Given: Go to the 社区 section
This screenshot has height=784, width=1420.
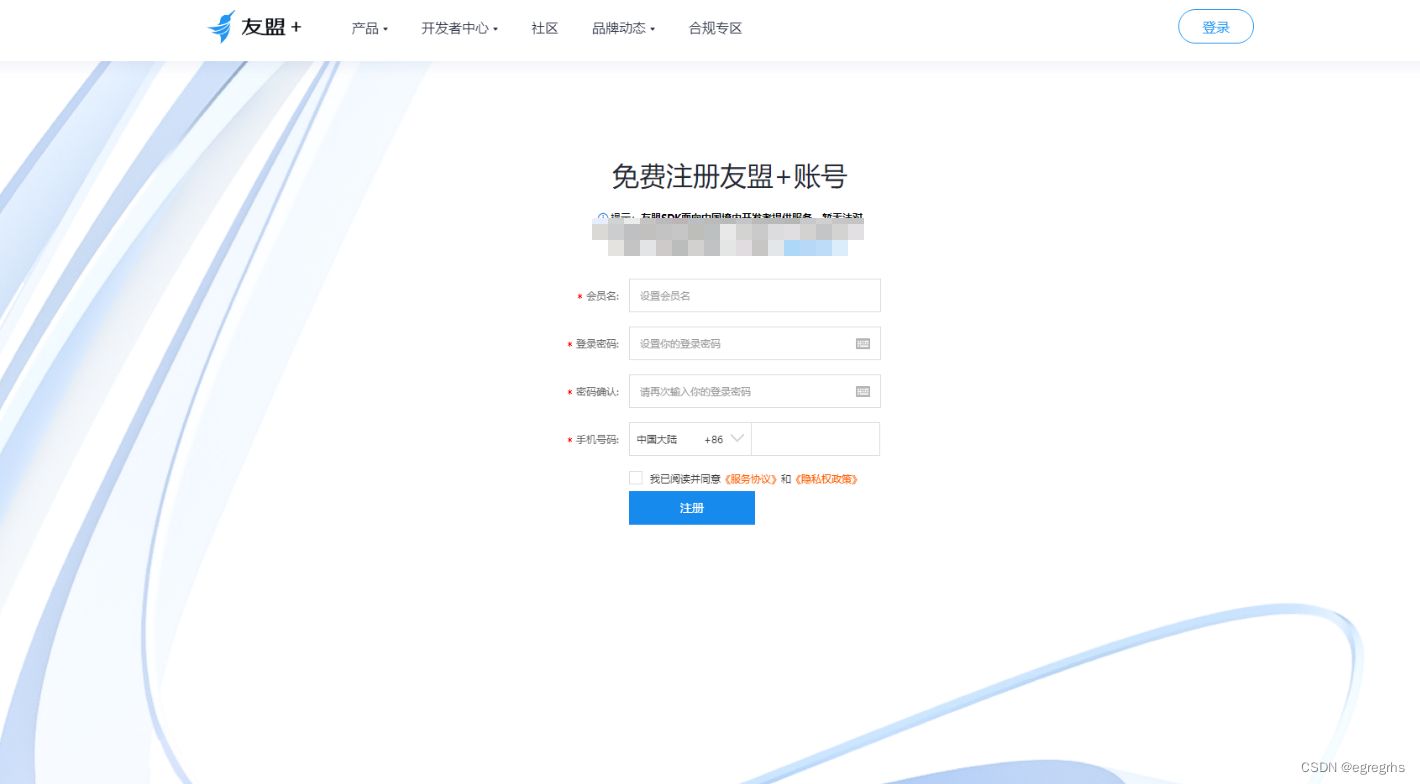Looking at the screenshot, I should click(x=543, y=29).
